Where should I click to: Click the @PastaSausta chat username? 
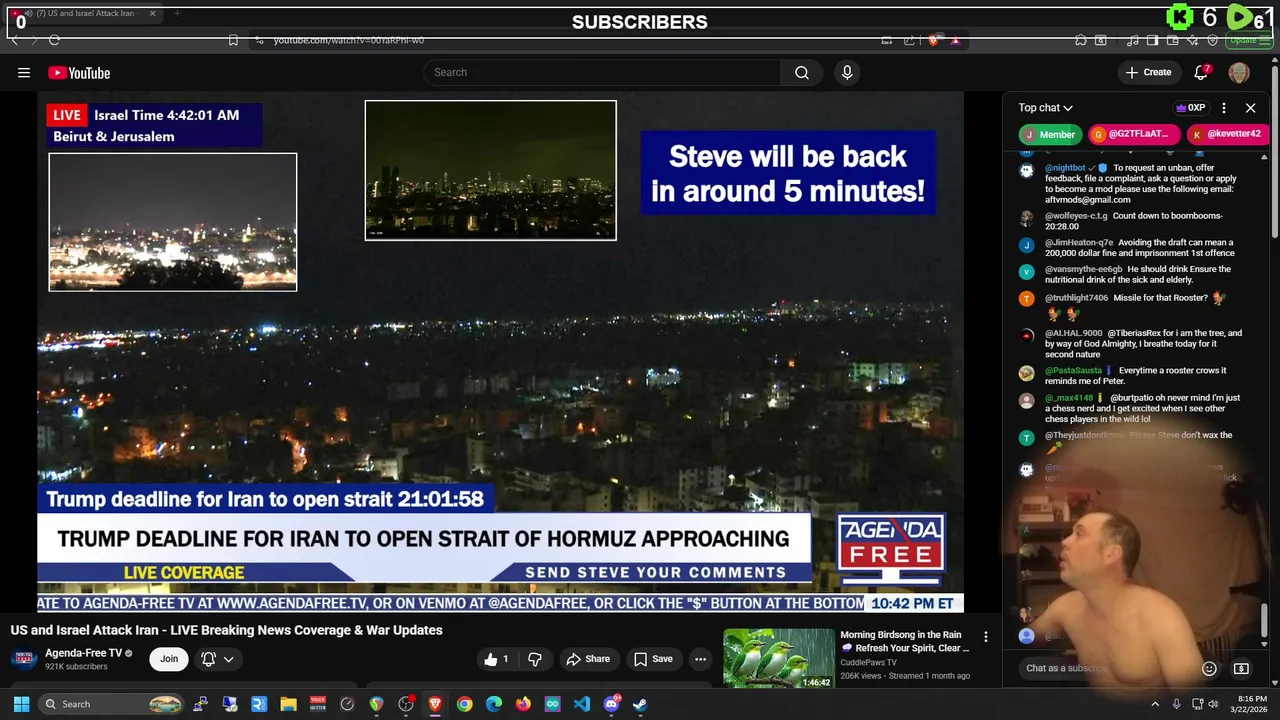click(1073, 371)
